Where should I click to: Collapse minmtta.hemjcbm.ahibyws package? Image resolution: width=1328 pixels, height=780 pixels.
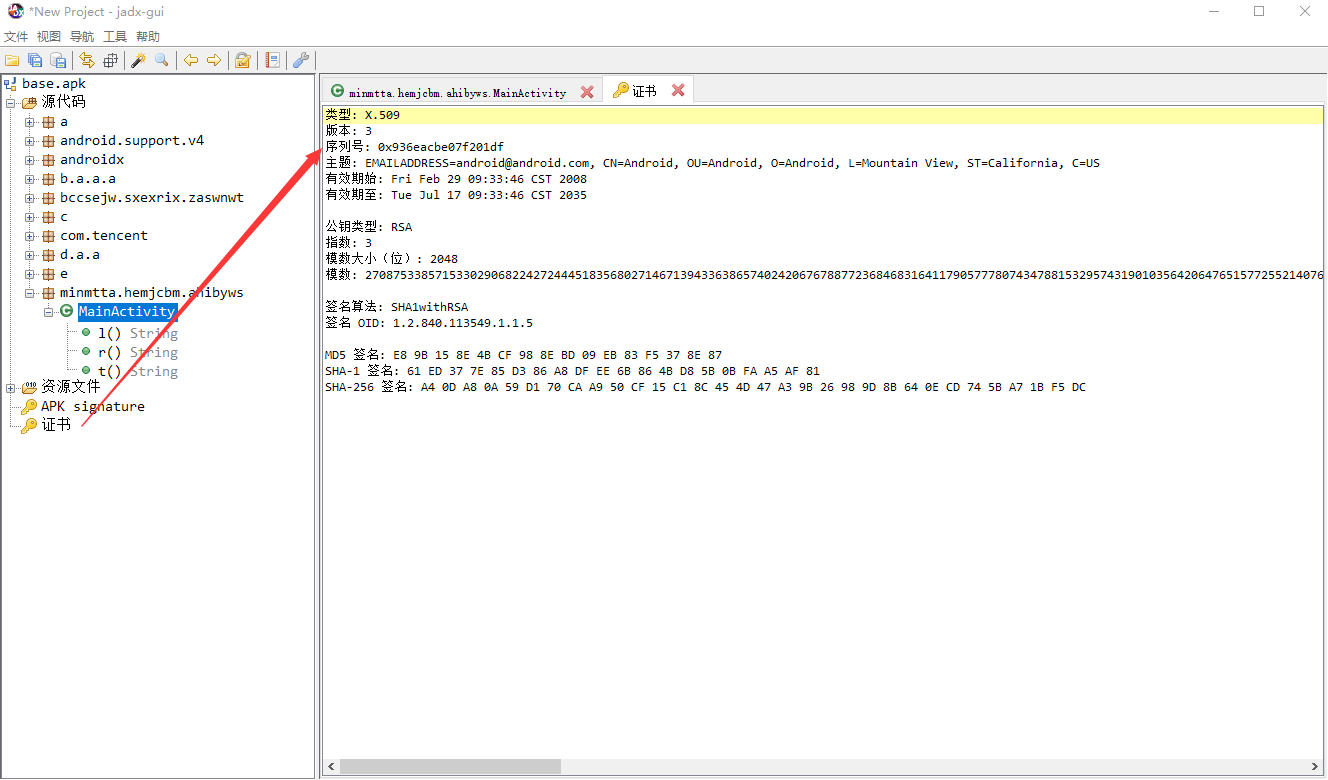[x=30, y=293]
